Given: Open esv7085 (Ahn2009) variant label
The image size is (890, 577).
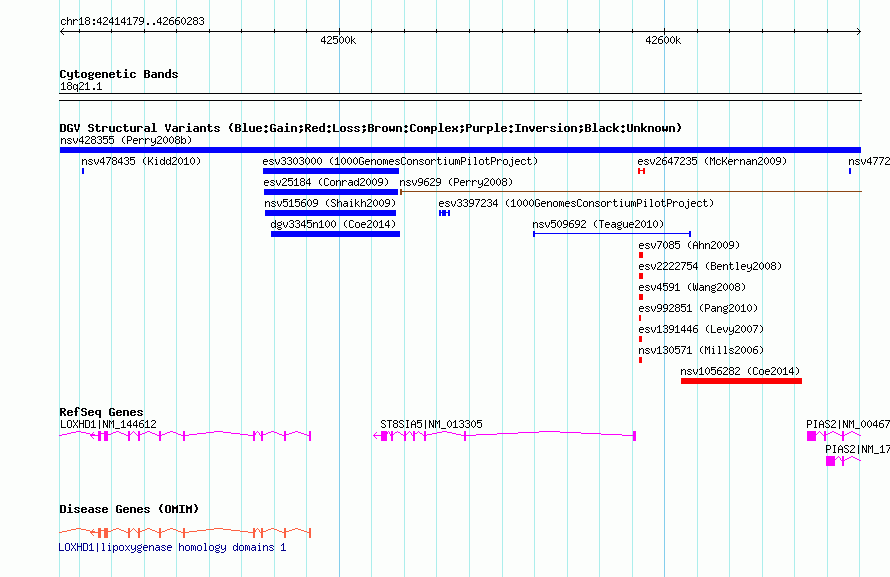Looking at the screenshot, I should [x=689, y=245].
